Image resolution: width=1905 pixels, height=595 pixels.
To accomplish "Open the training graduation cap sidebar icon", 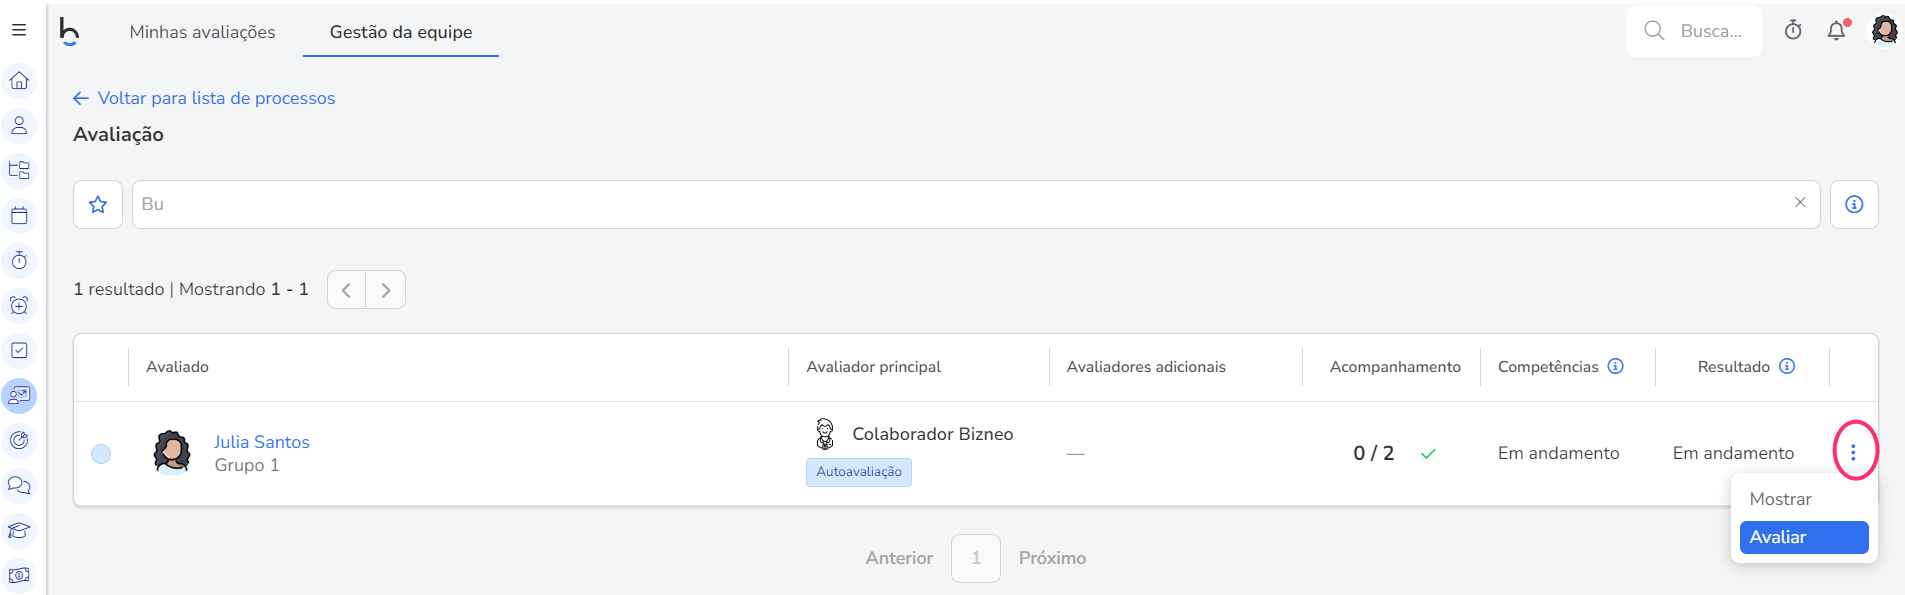I will [19, 531].
